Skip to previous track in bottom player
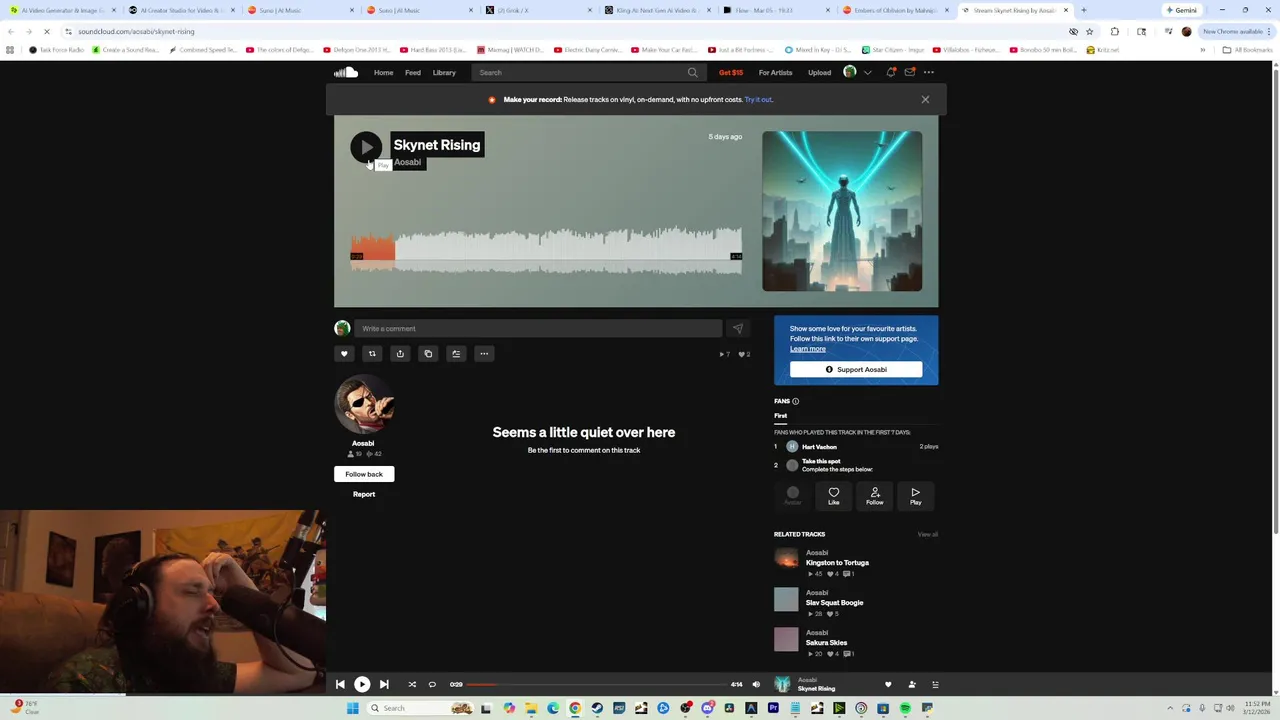The image size is (1280, 720). [340, 684]
